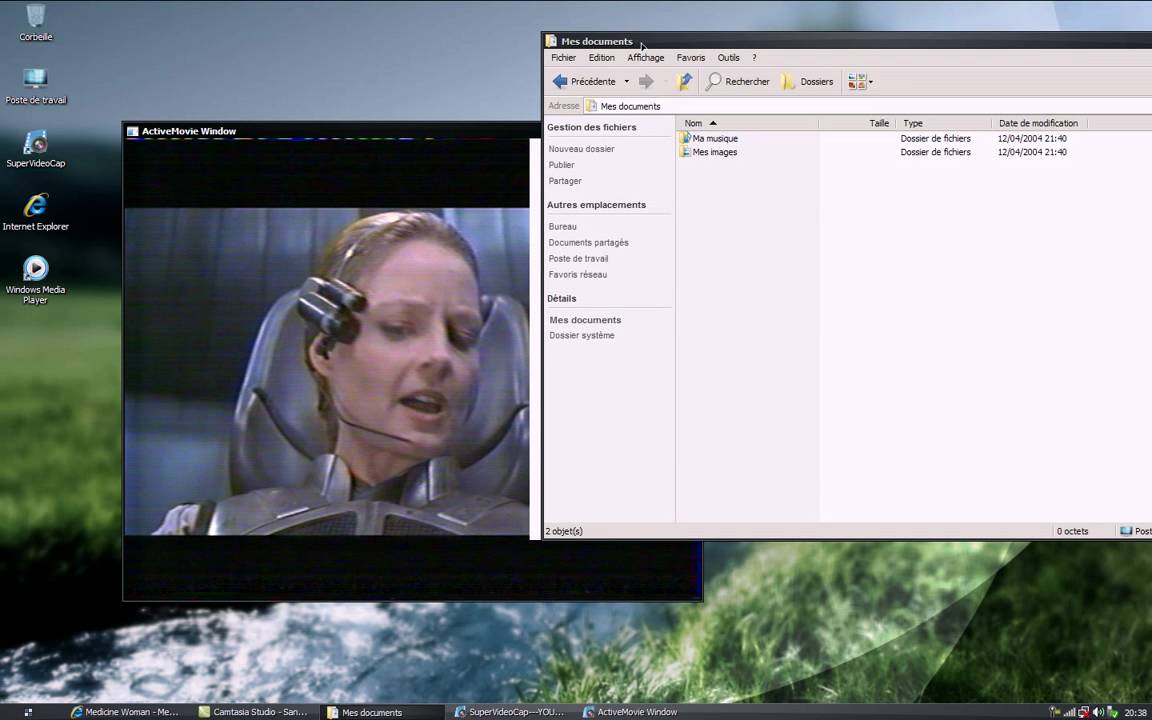Image resolution: width=1152 pixels, height=720 pixels.
Task: Open the Fichier menu
Action: (564, 57)
